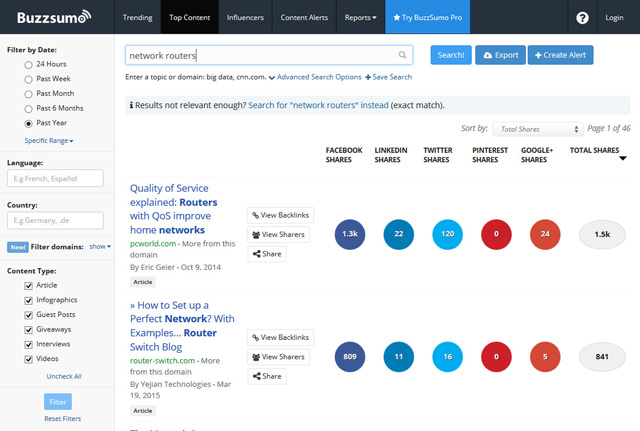Uncheck the Videos content type
Screen dimensions: 640x431
tap(28, 359)
